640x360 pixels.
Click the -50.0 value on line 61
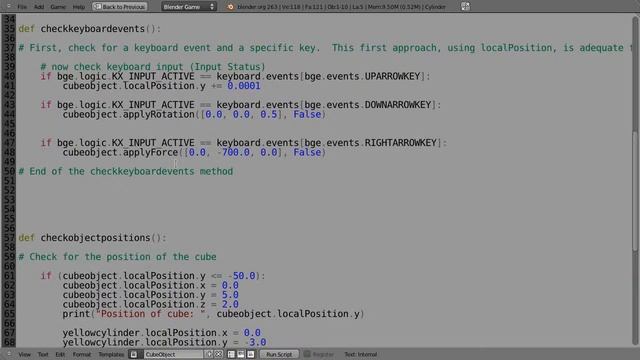pos(241,276)
